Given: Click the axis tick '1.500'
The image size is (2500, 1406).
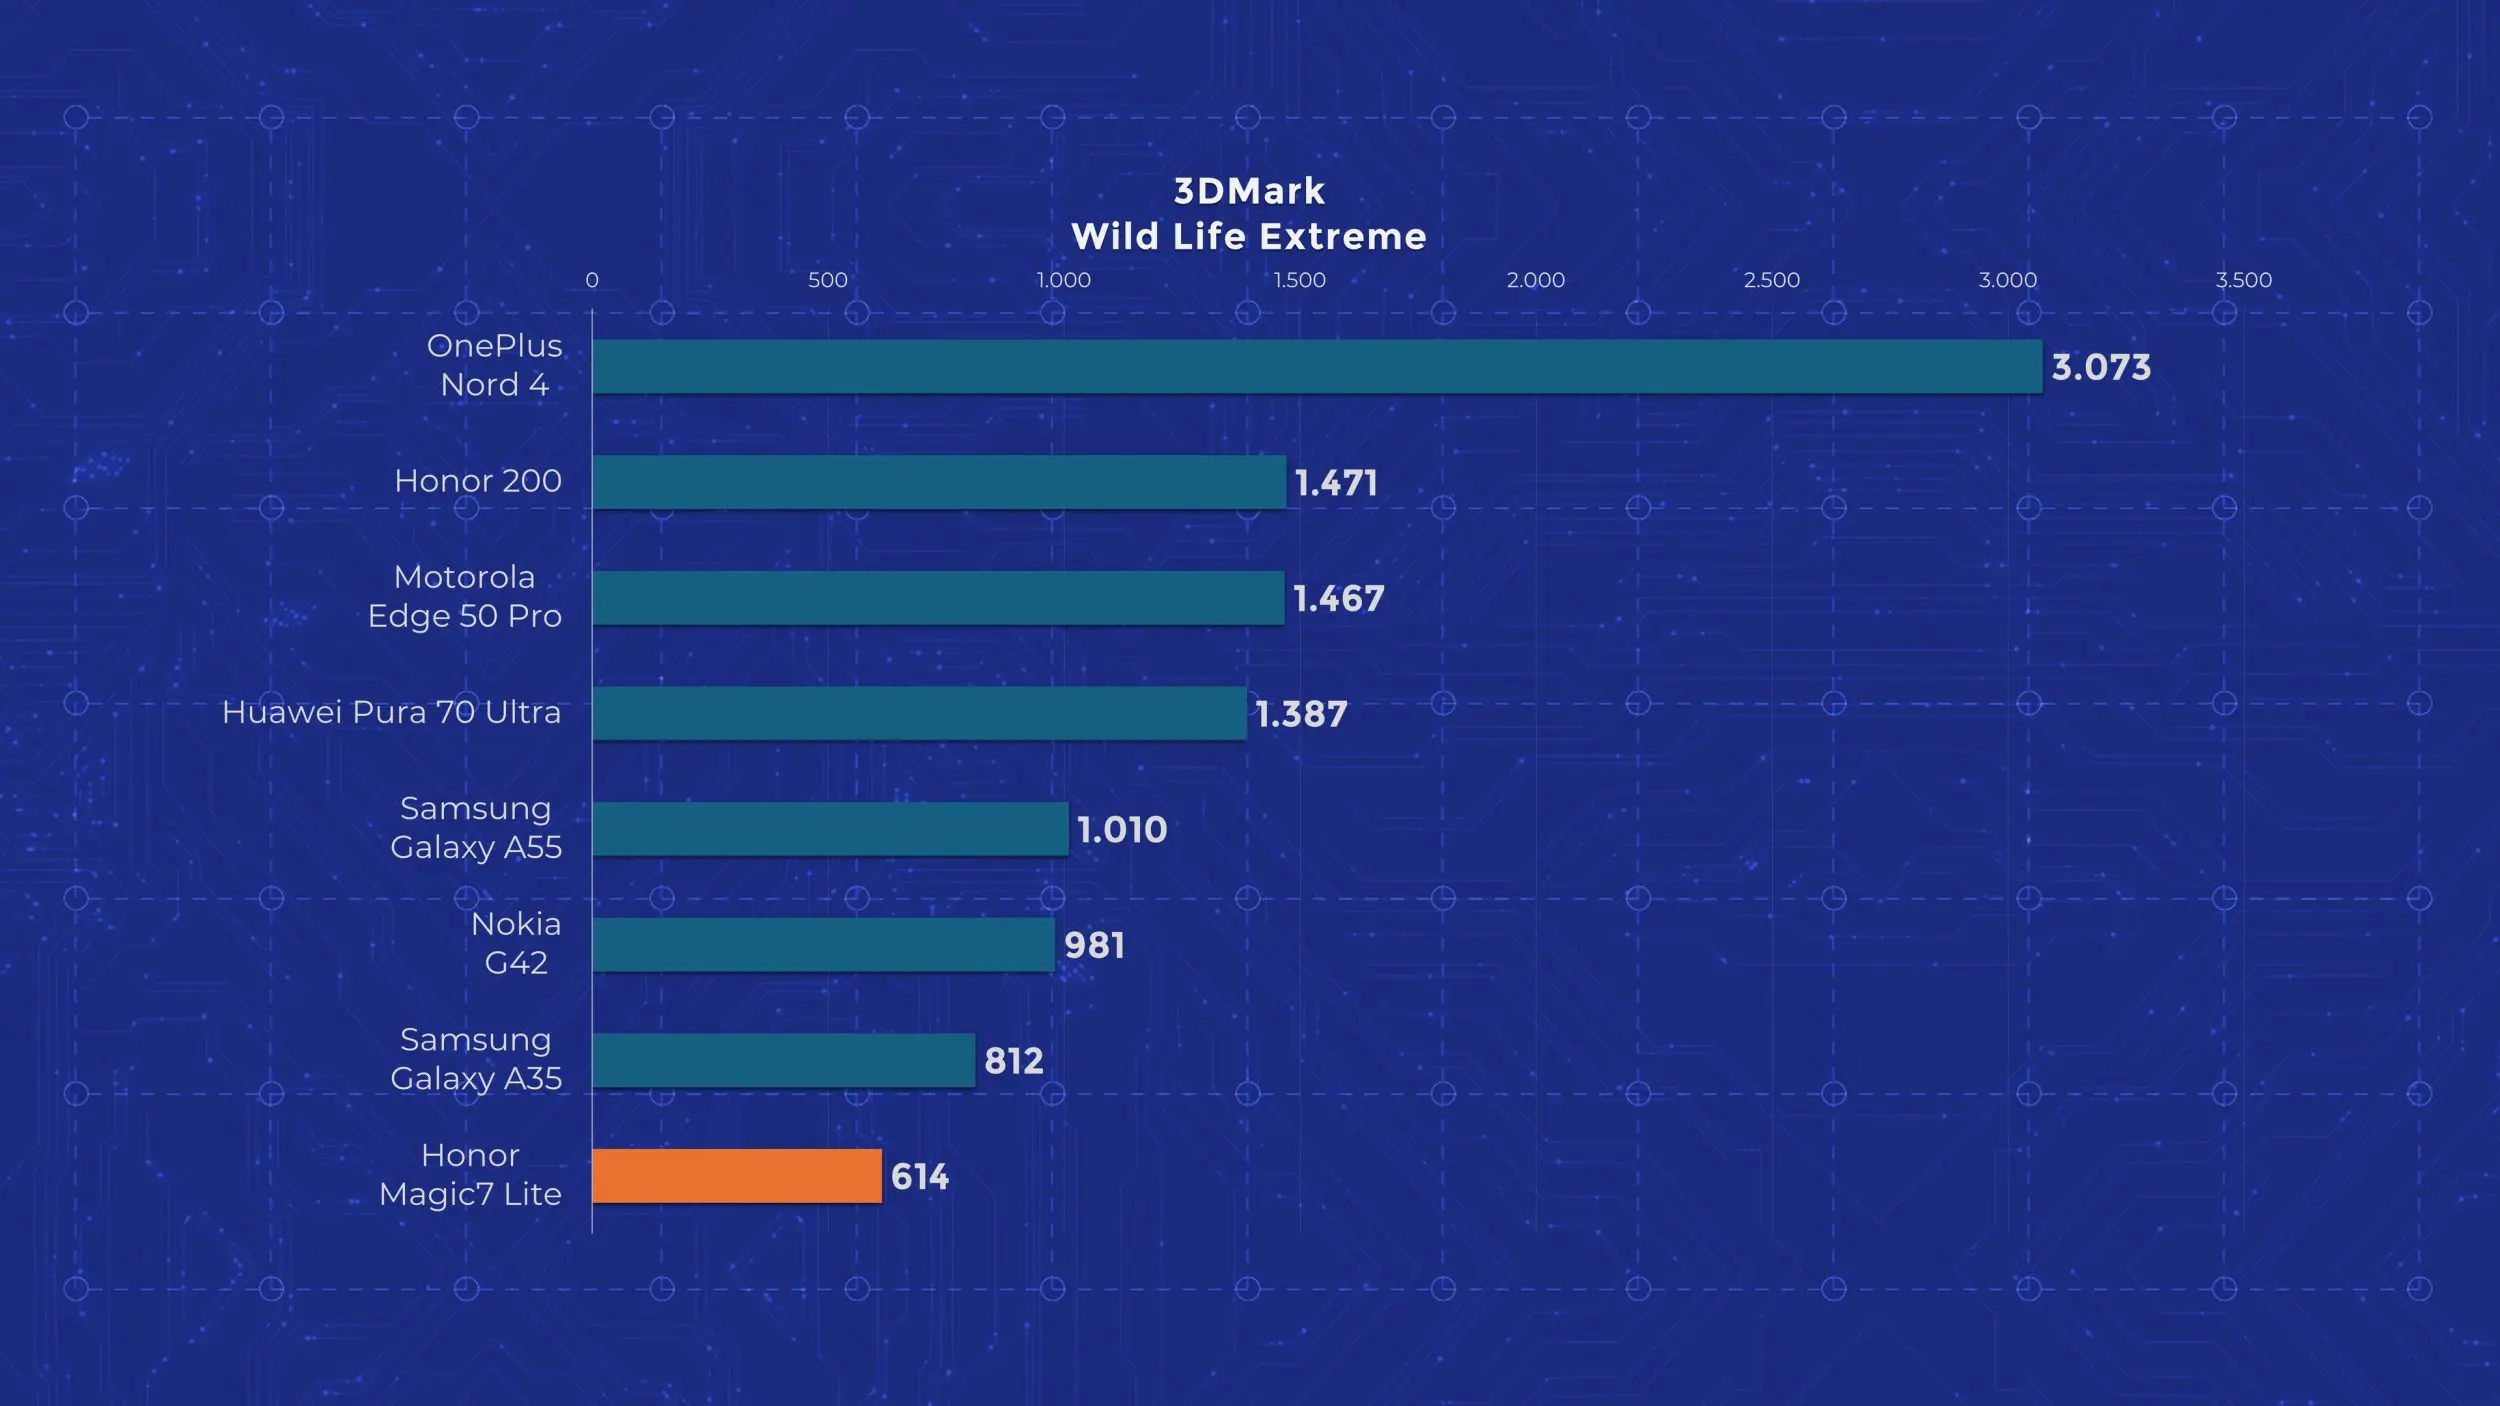Looking at the screenshot, I should [x=1300, y=280].
